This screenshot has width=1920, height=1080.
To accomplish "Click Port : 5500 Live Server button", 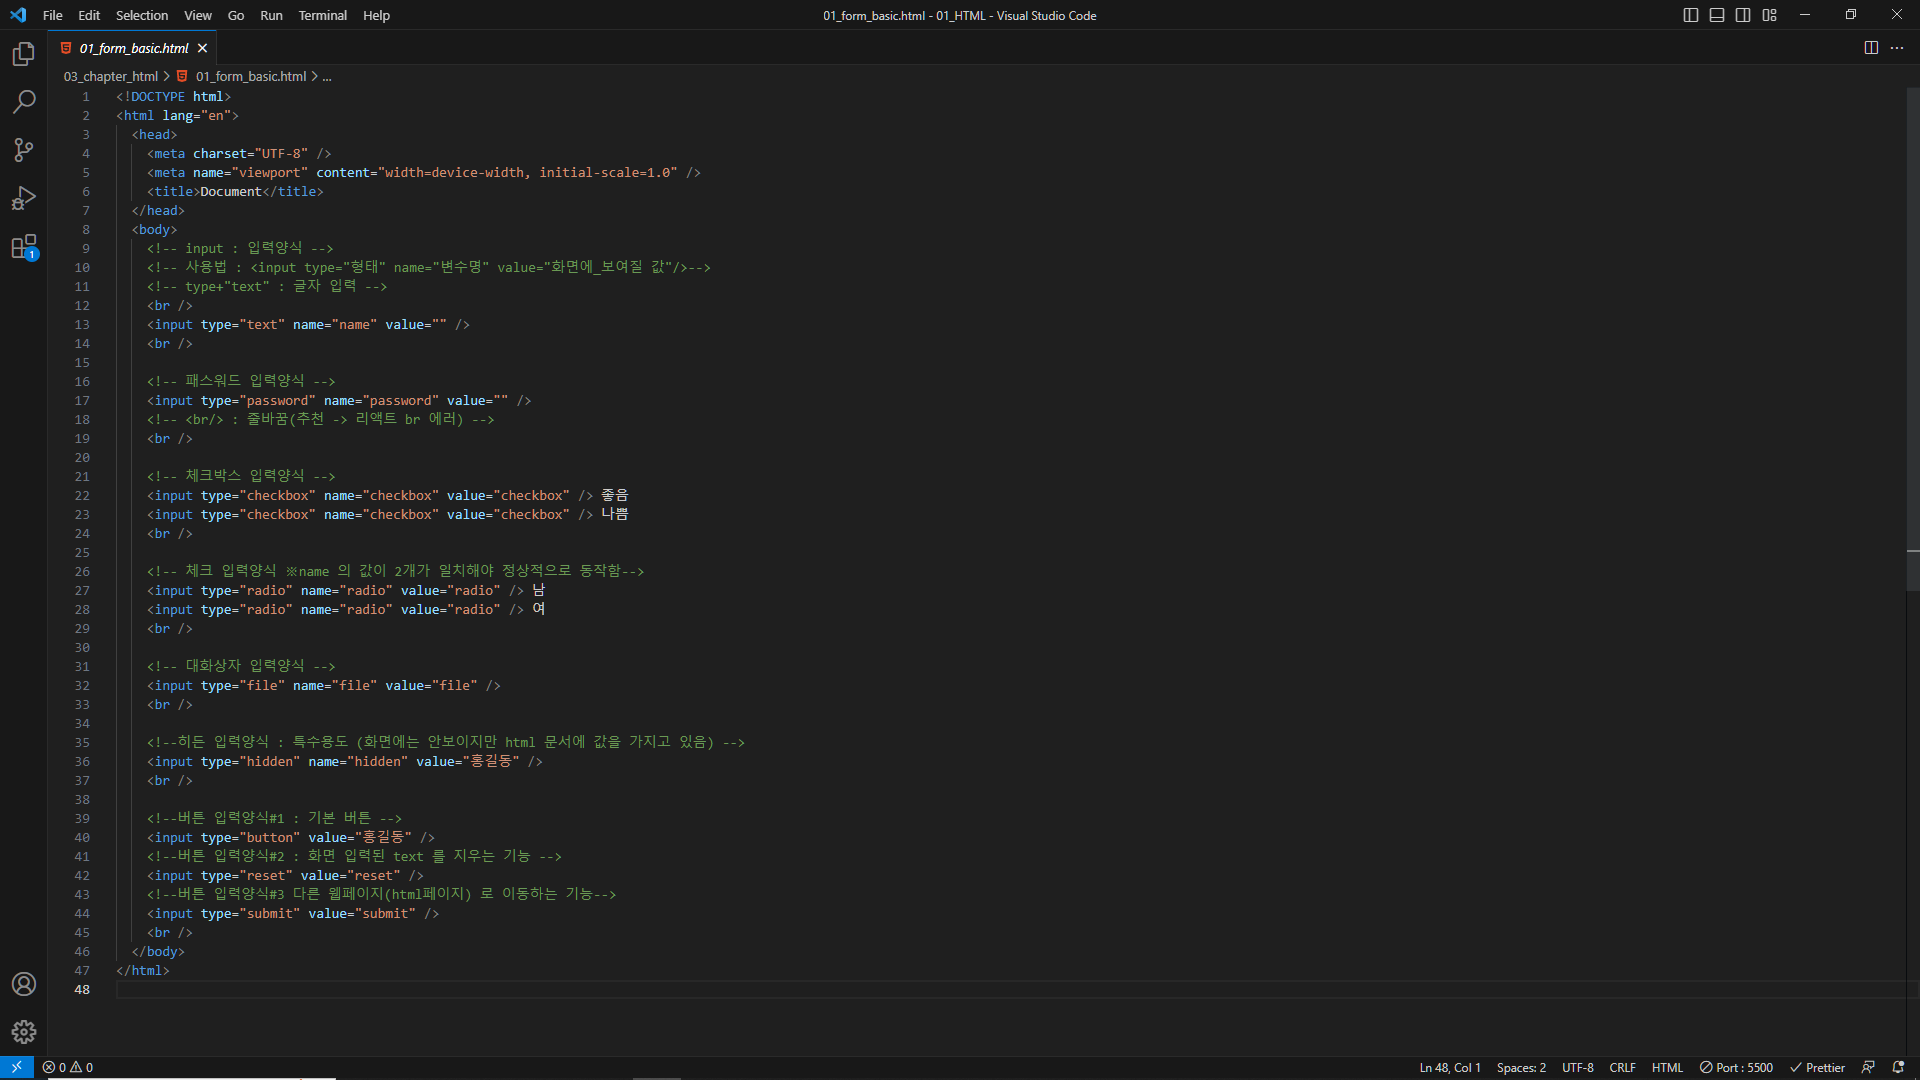I will pyautogui.click(x=1737, y=1067).
